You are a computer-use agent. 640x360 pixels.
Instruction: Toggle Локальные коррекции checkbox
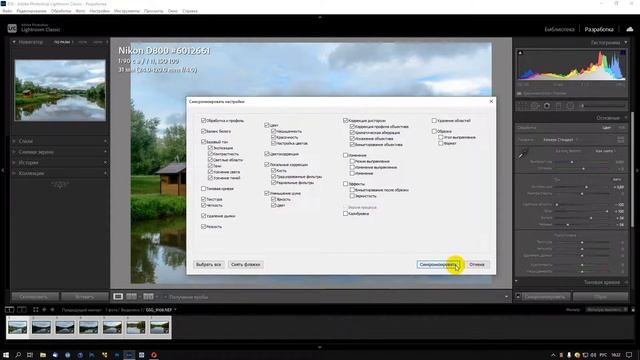[267, 164]
